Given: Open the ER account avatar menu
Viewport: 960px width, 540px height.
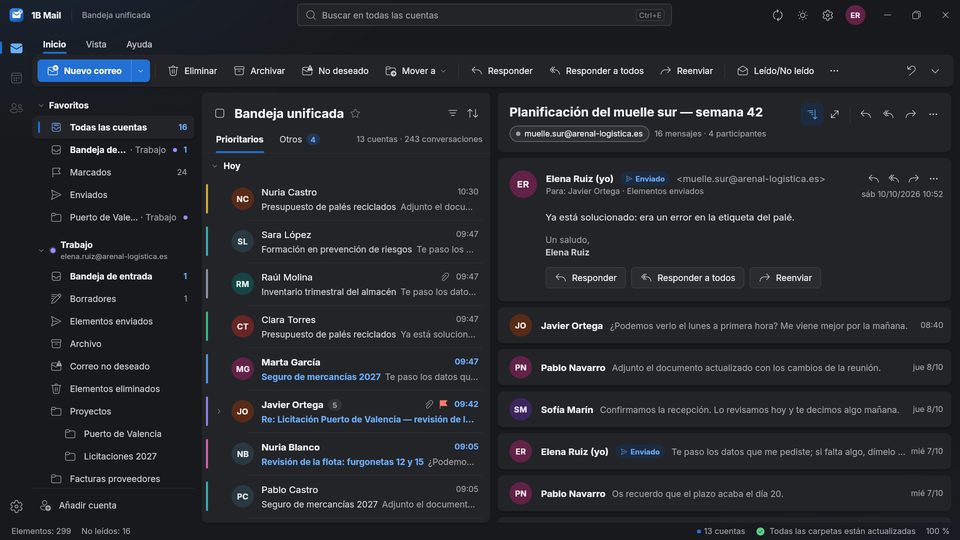Looking at the screenshot, I should pyautogui.click(x=855, y=15).
